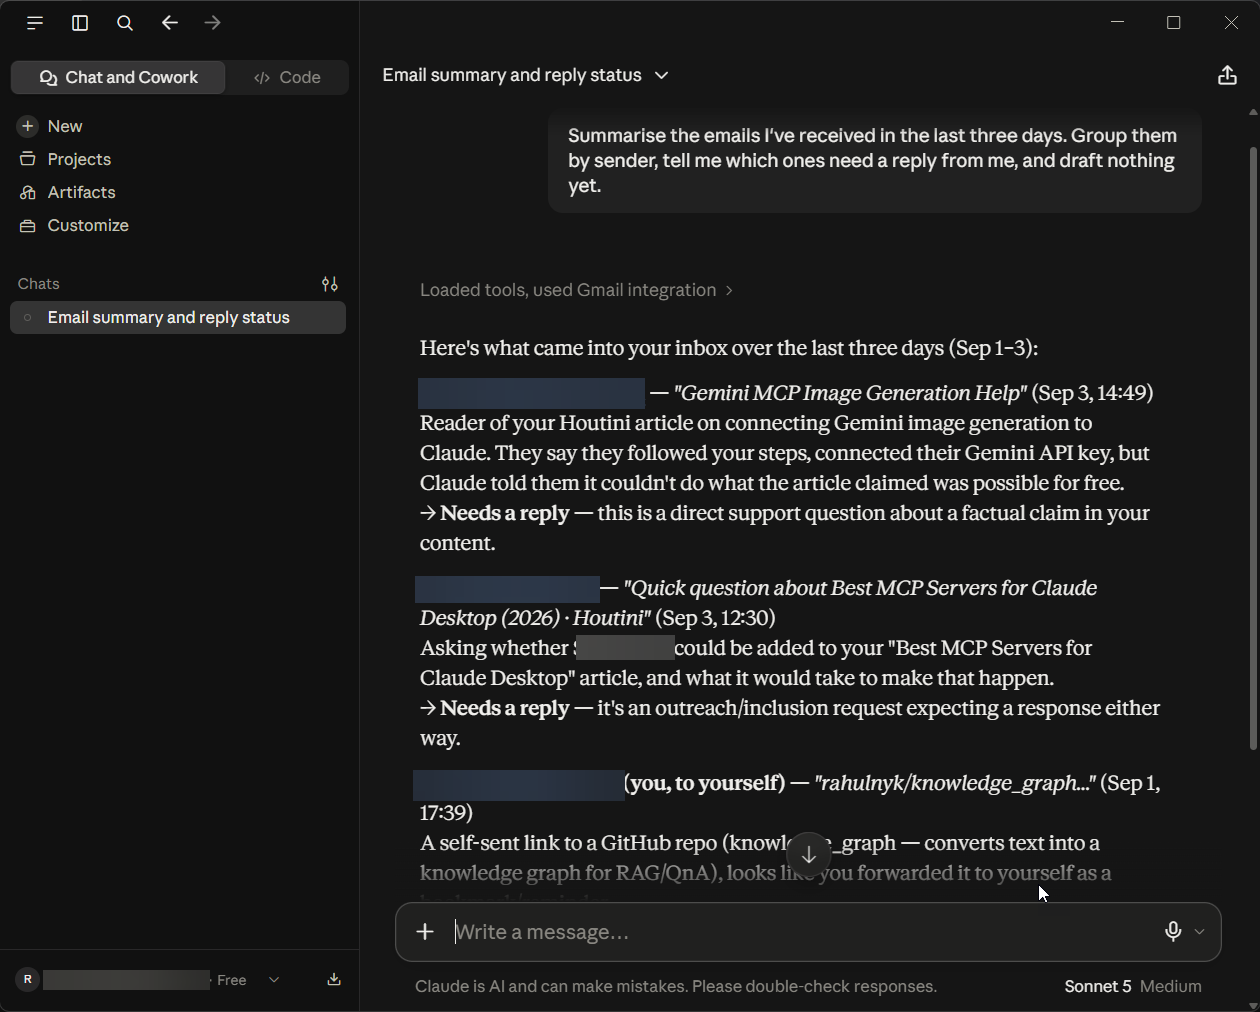
Task: Click the Medium effort label
Action: [1170, 986]
